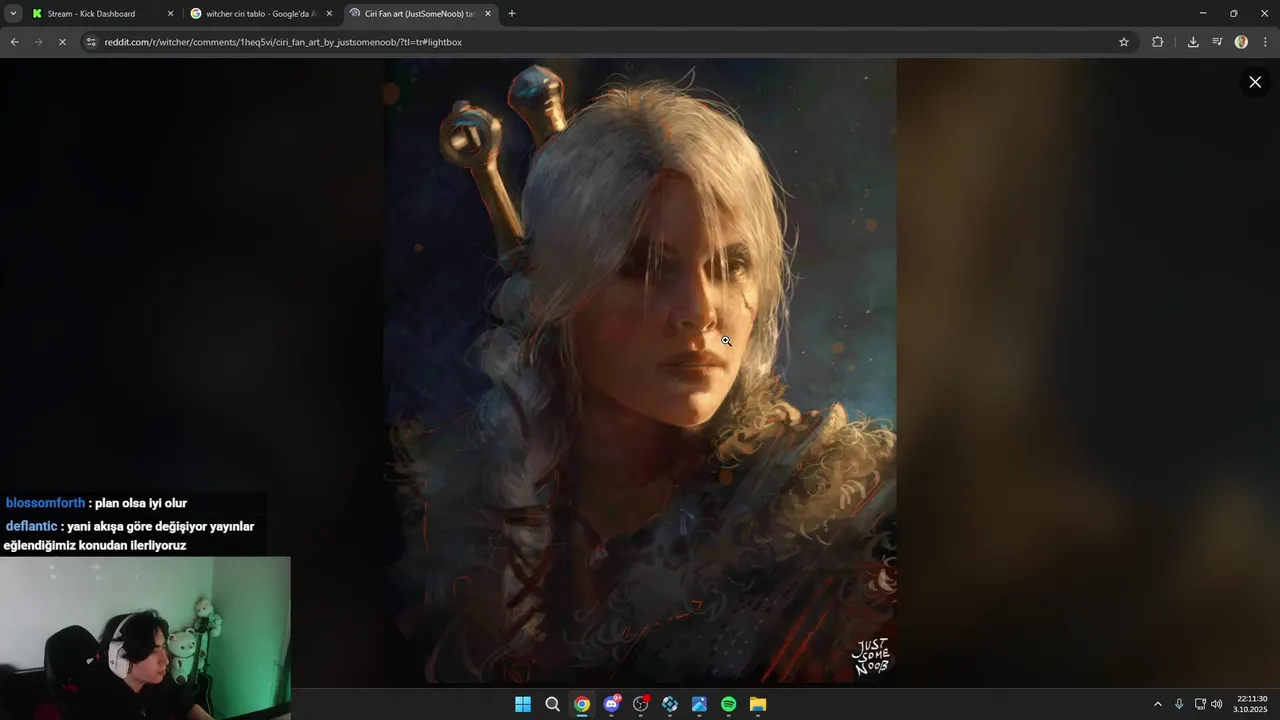Screen dimensions: 1280x720
Task: Open the Windows Start menu
Action: coord(523,704)
